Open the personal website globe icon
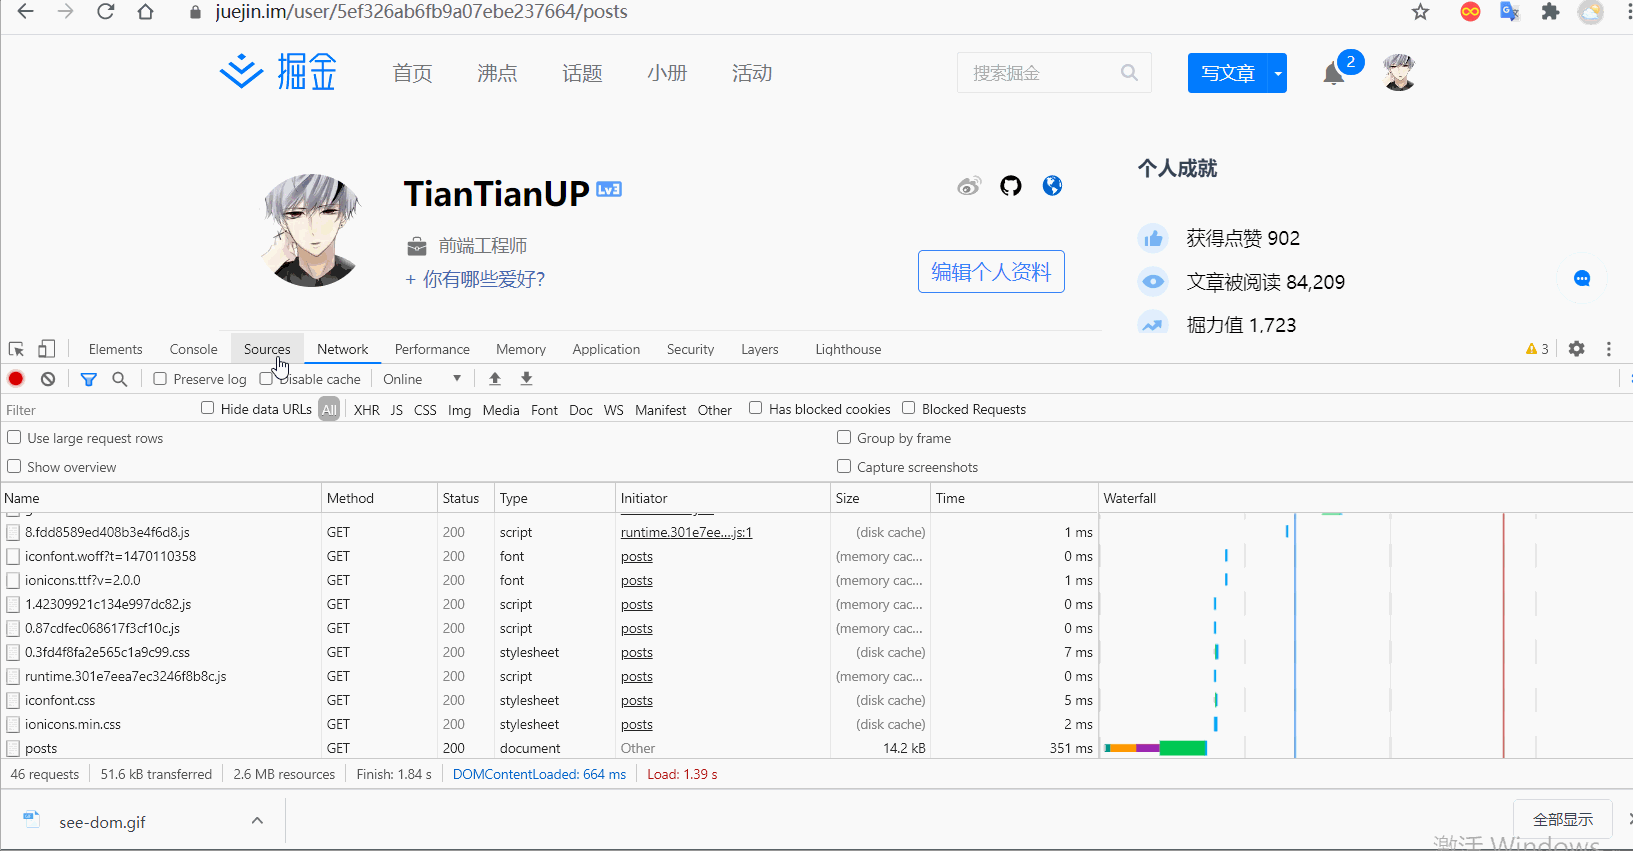The image size is (1633, 851). point(1052,186)
